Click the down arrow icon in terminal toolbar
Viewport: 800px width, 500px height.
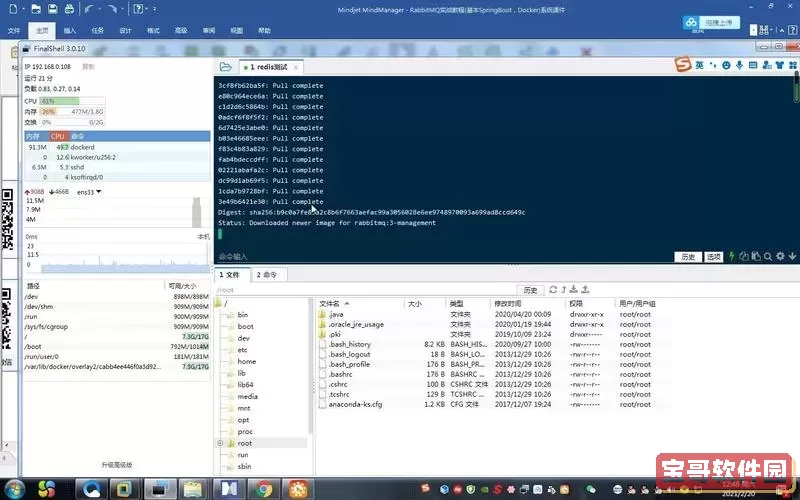[x=792, y=256]
